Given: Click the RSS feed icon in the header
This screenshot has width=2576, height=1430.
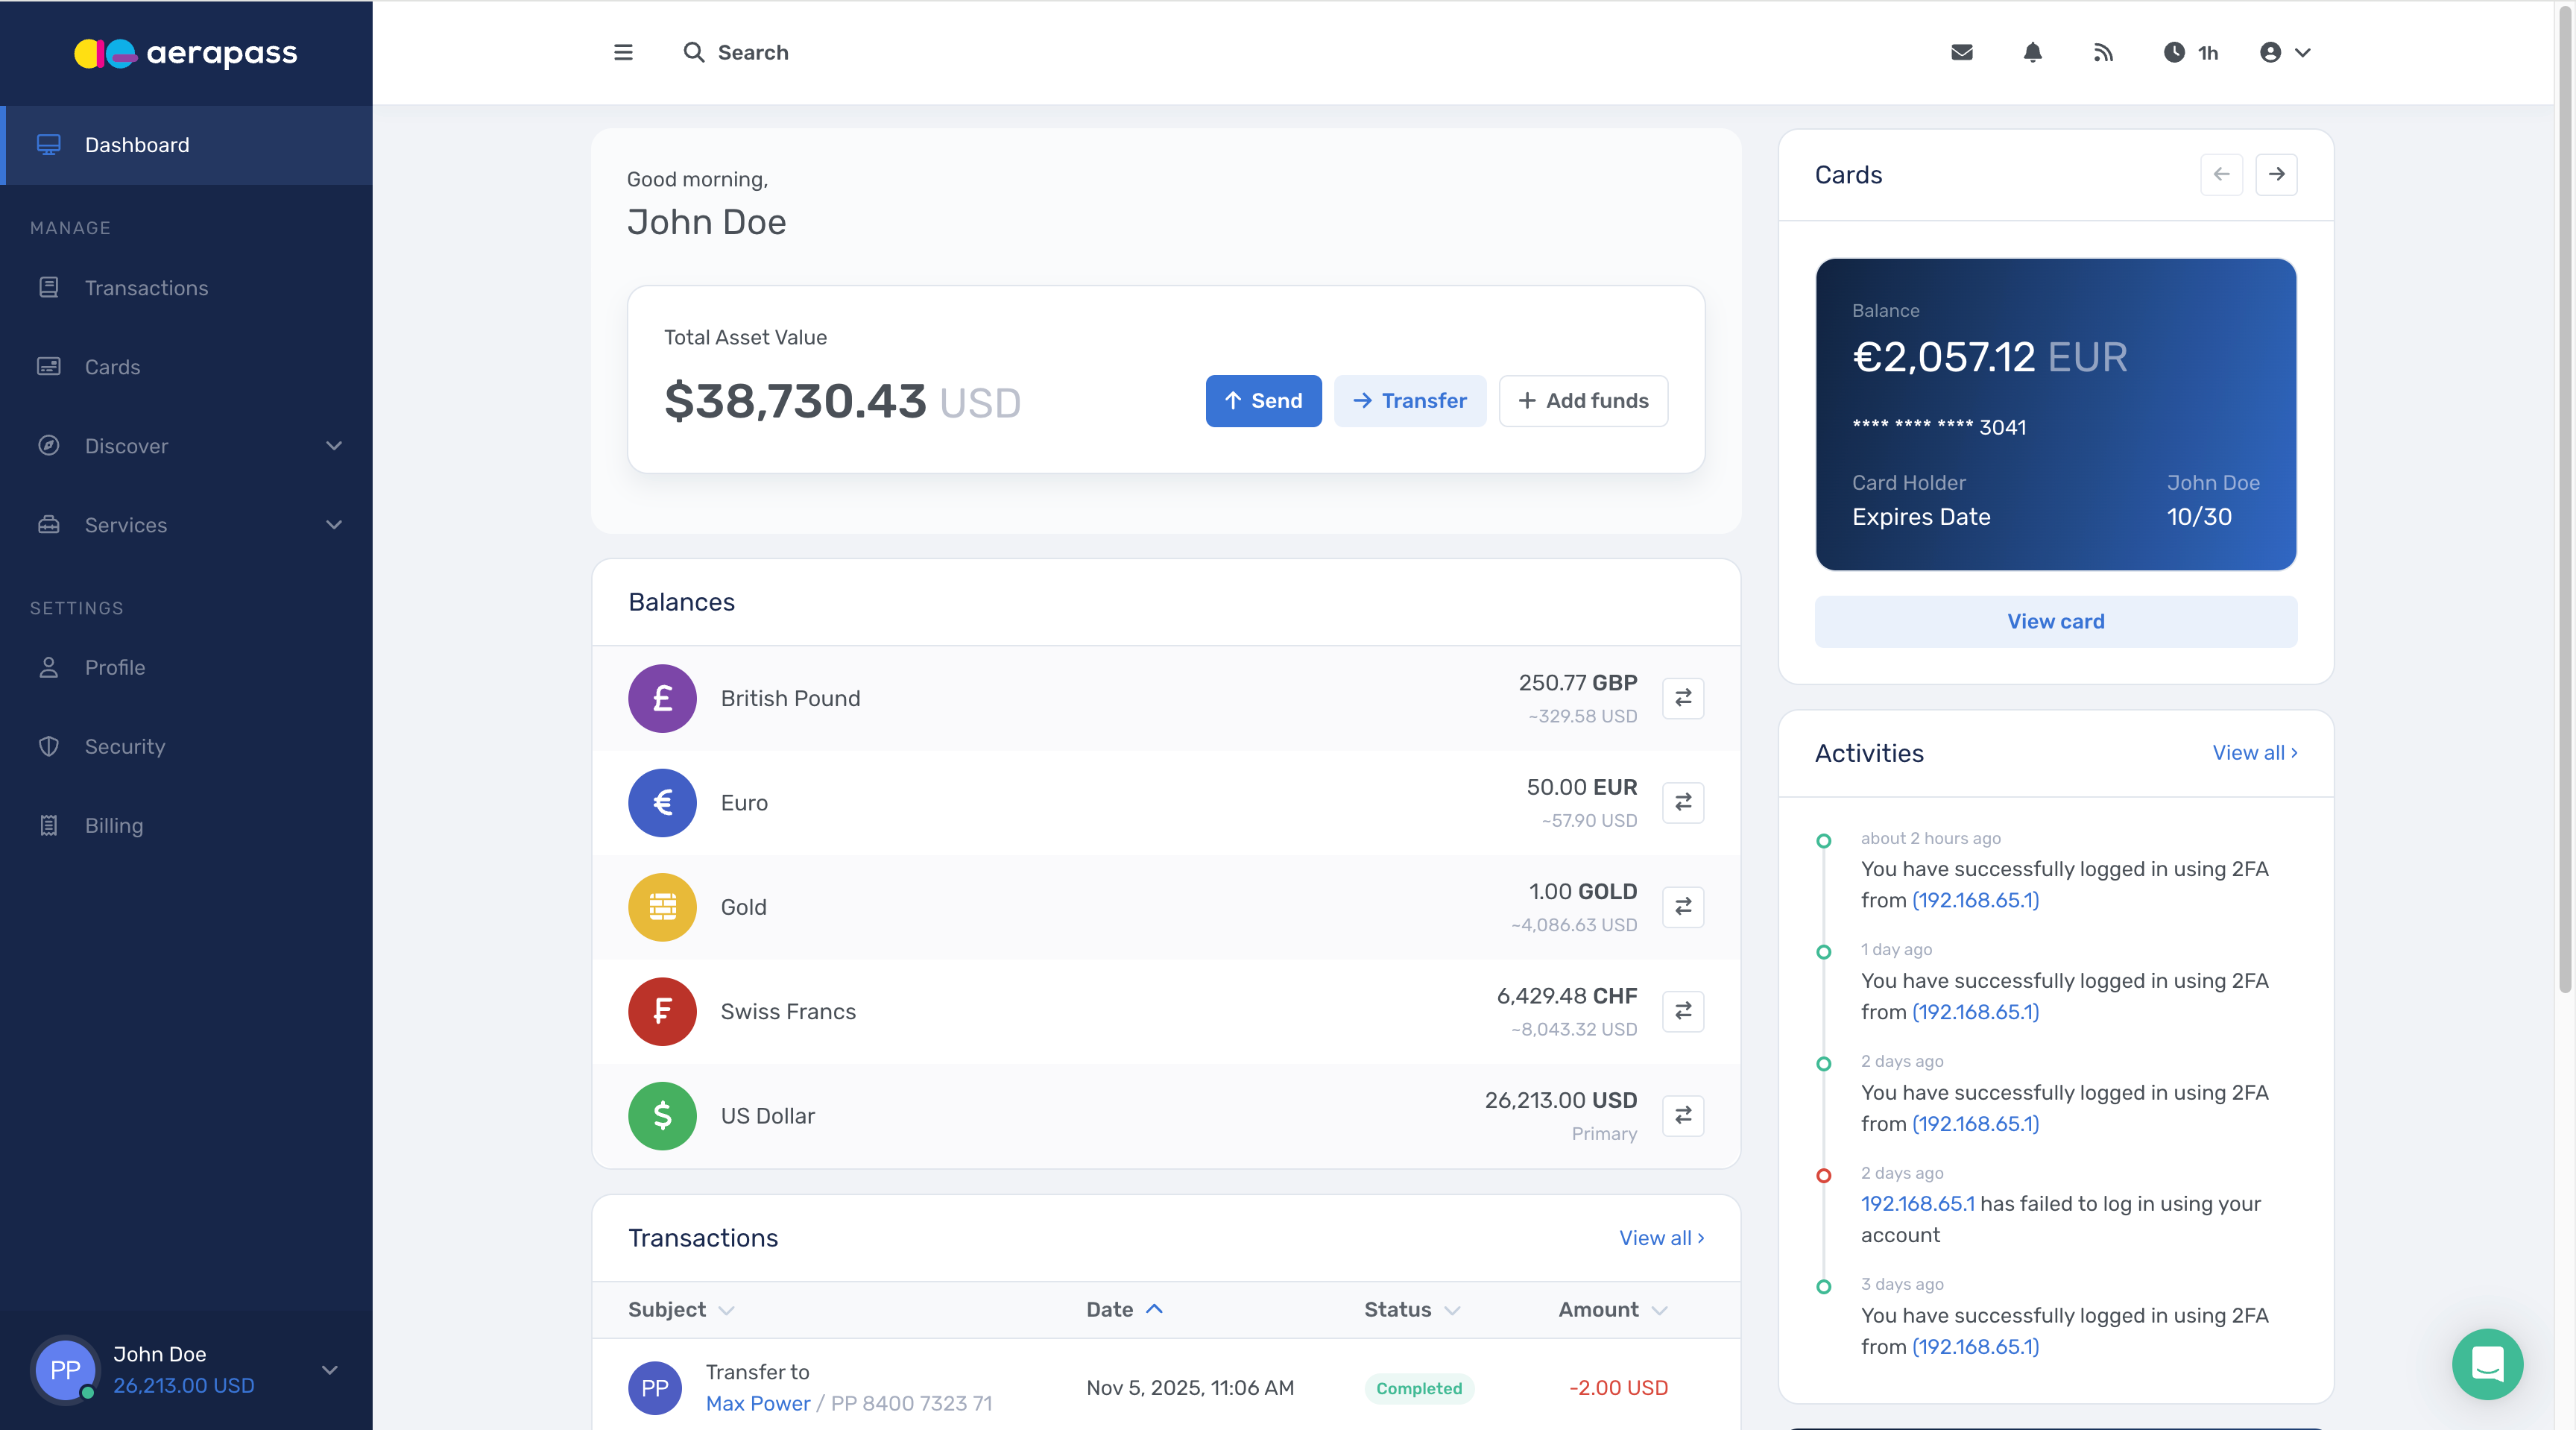Looking at the screenshot, I should pyautogui.click(x=2103, y=52).
